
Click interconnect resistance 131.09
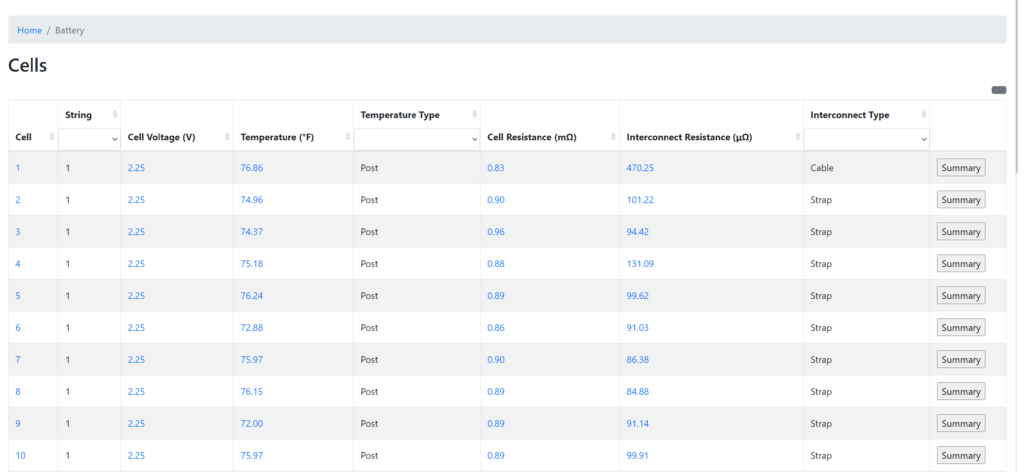640,264
